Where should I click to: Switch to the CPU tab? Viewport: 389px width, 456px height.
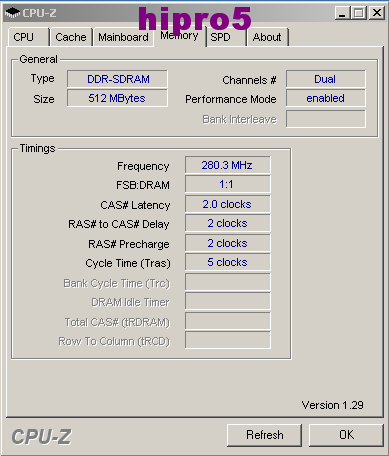point(29,37)
